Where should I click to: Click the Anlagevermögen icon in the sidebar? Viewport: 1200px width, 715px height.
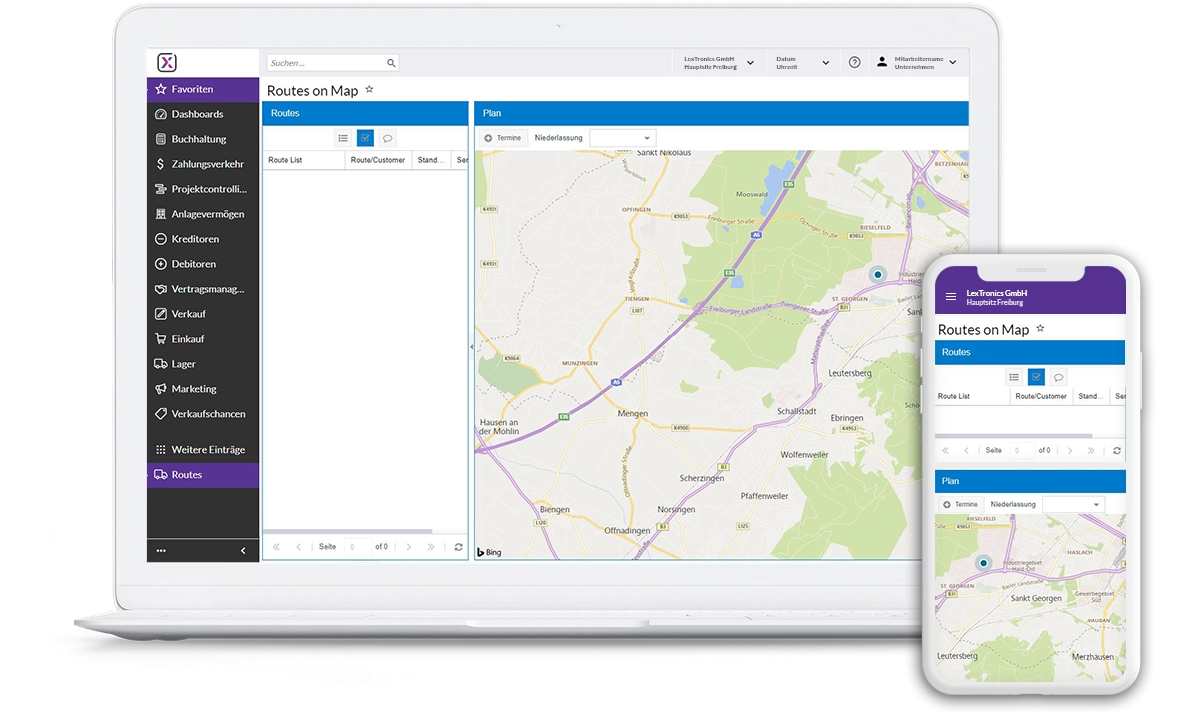(161, 213)
